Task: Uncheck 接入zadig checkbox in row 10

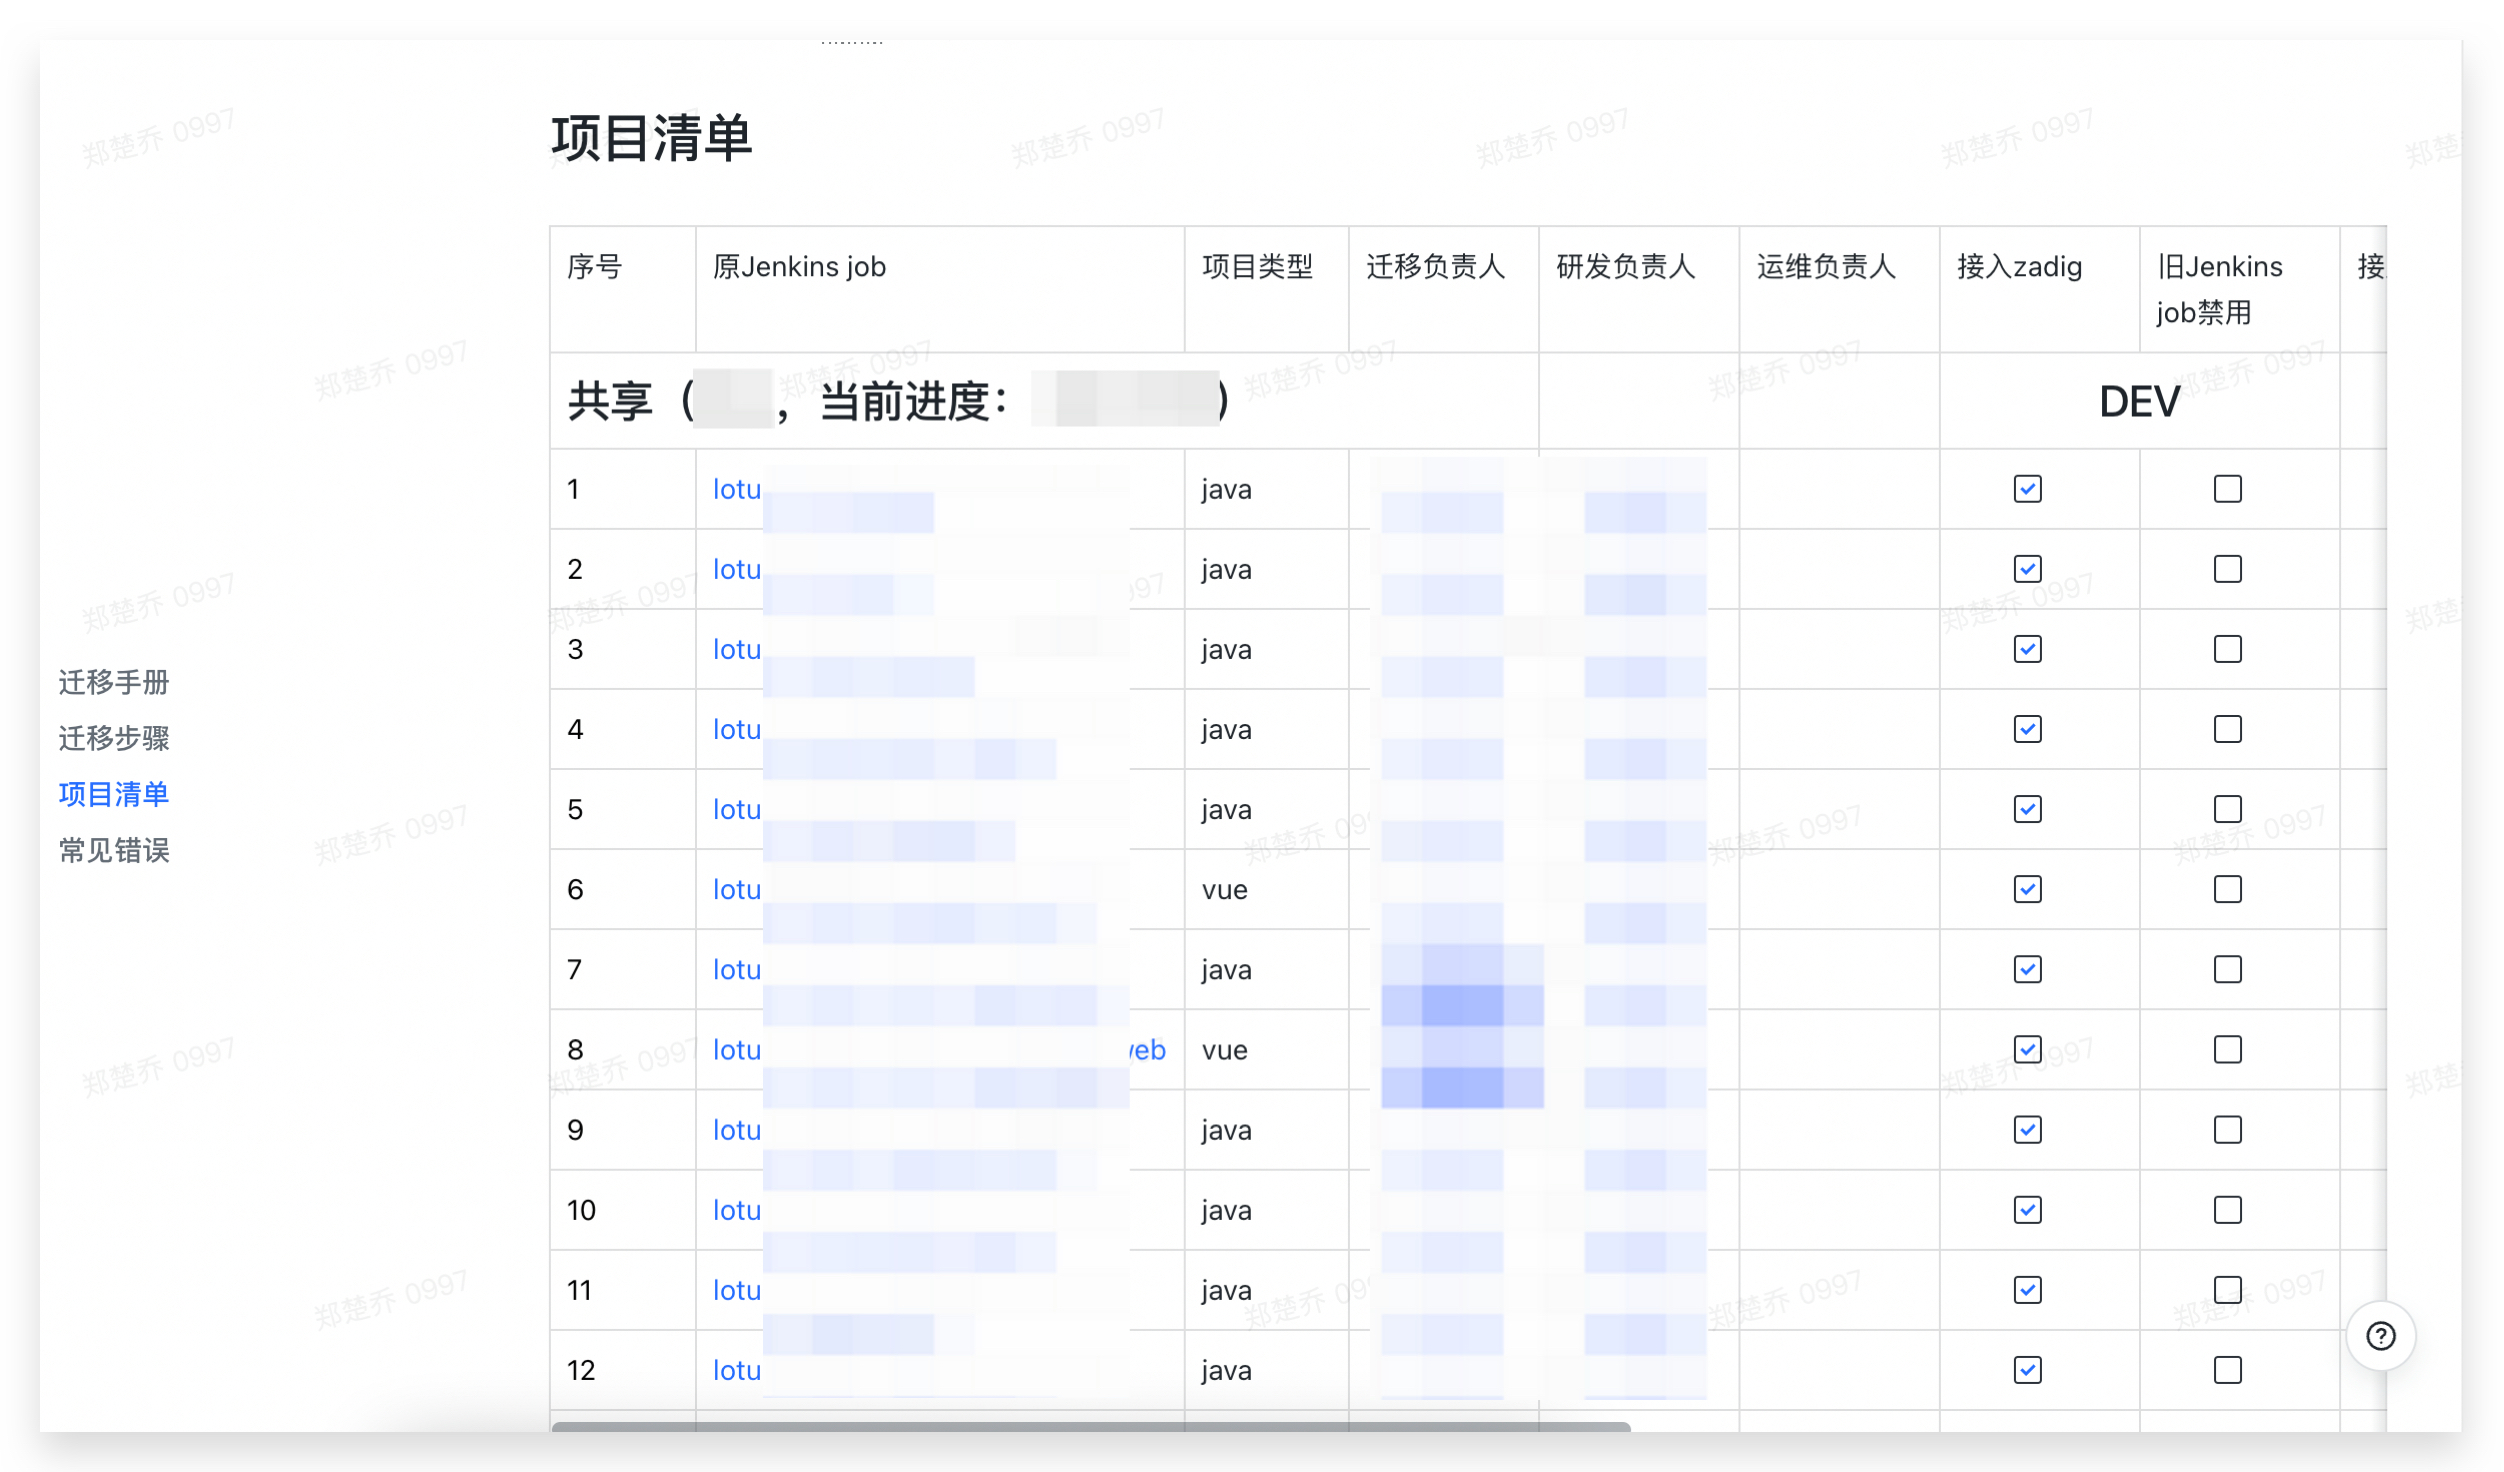Action: [x=2027, y=1209]
